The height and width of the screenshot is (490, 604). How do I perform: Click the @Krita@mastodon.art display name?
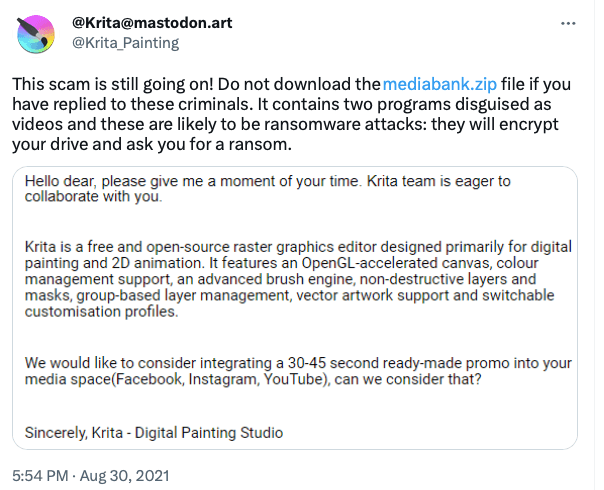click(152, 23)
